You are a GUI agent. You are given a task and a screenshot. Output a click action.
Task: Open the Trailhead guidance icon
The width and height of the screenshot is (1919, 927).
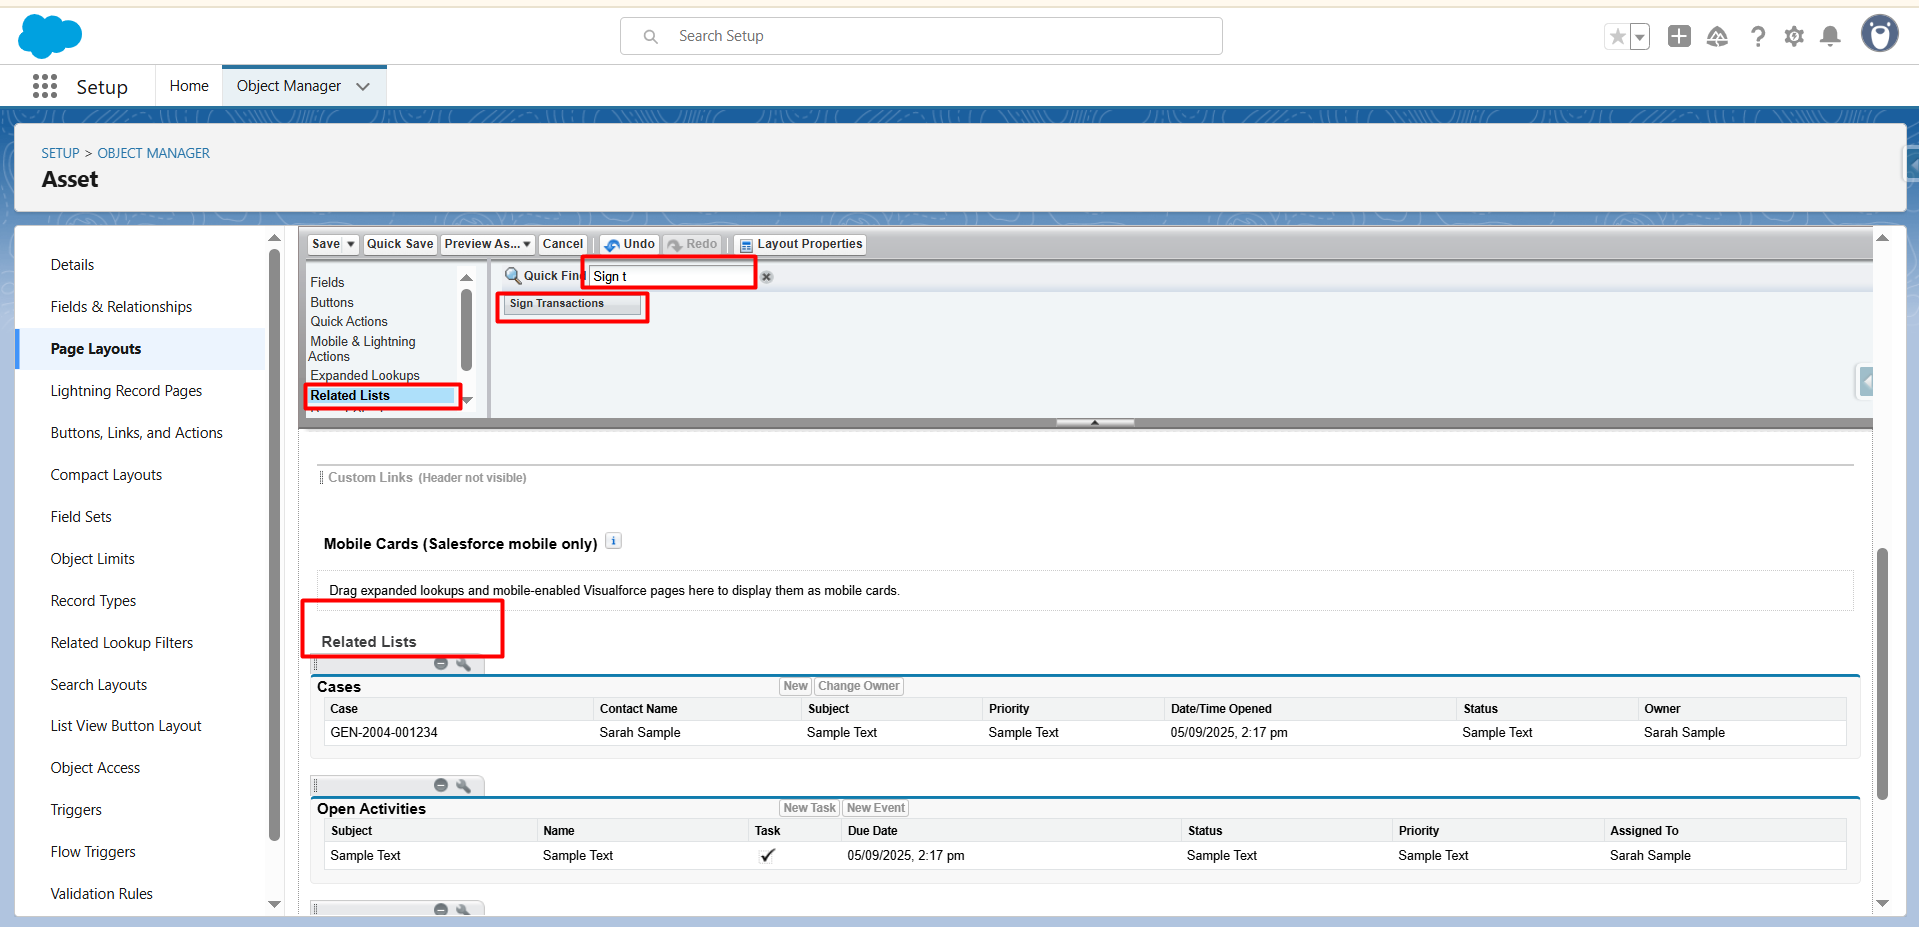tap(1717, 37)
